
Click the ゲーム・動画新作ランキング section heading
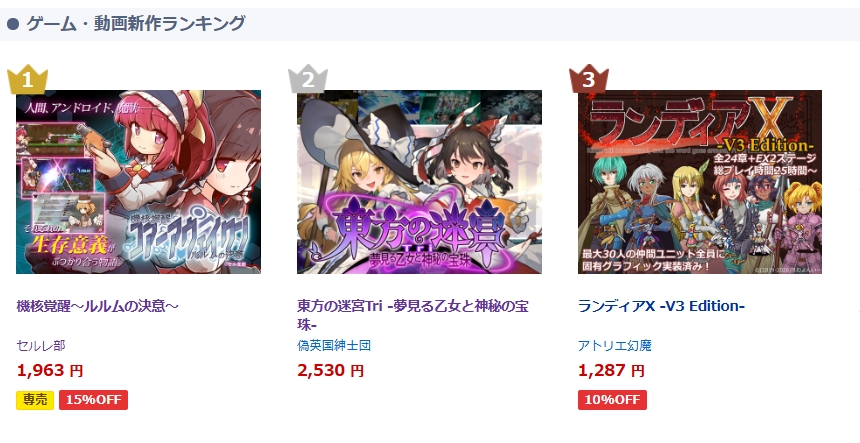(135, 24)
